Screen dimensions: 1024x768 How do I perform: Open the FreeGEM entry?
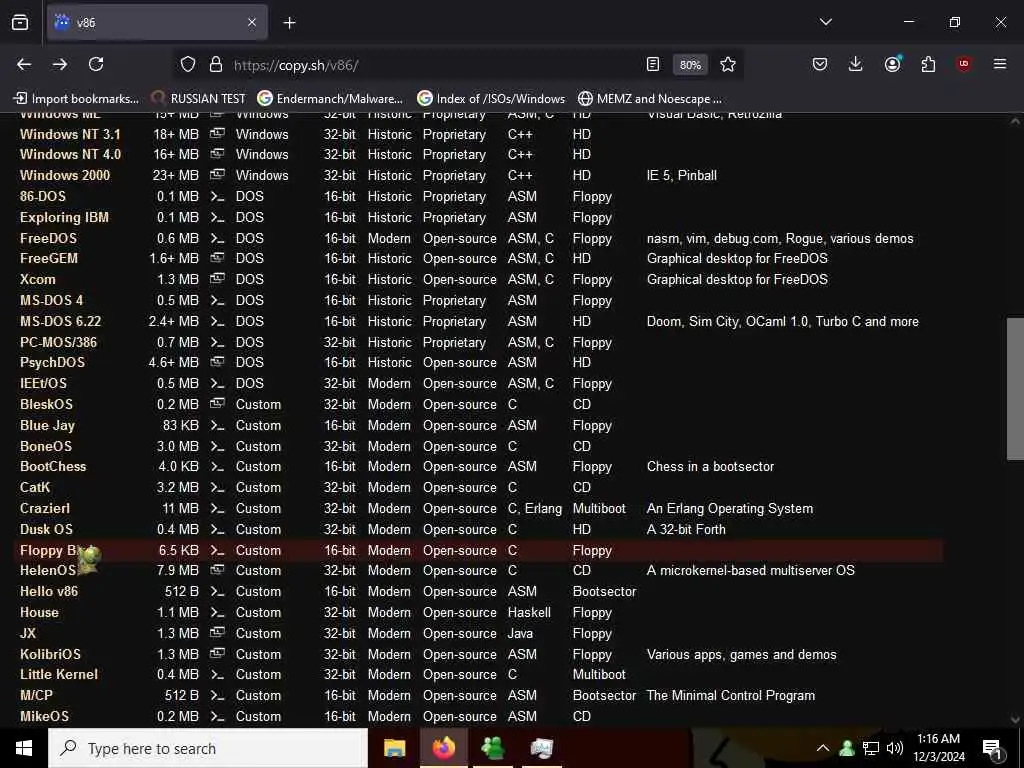48,259
